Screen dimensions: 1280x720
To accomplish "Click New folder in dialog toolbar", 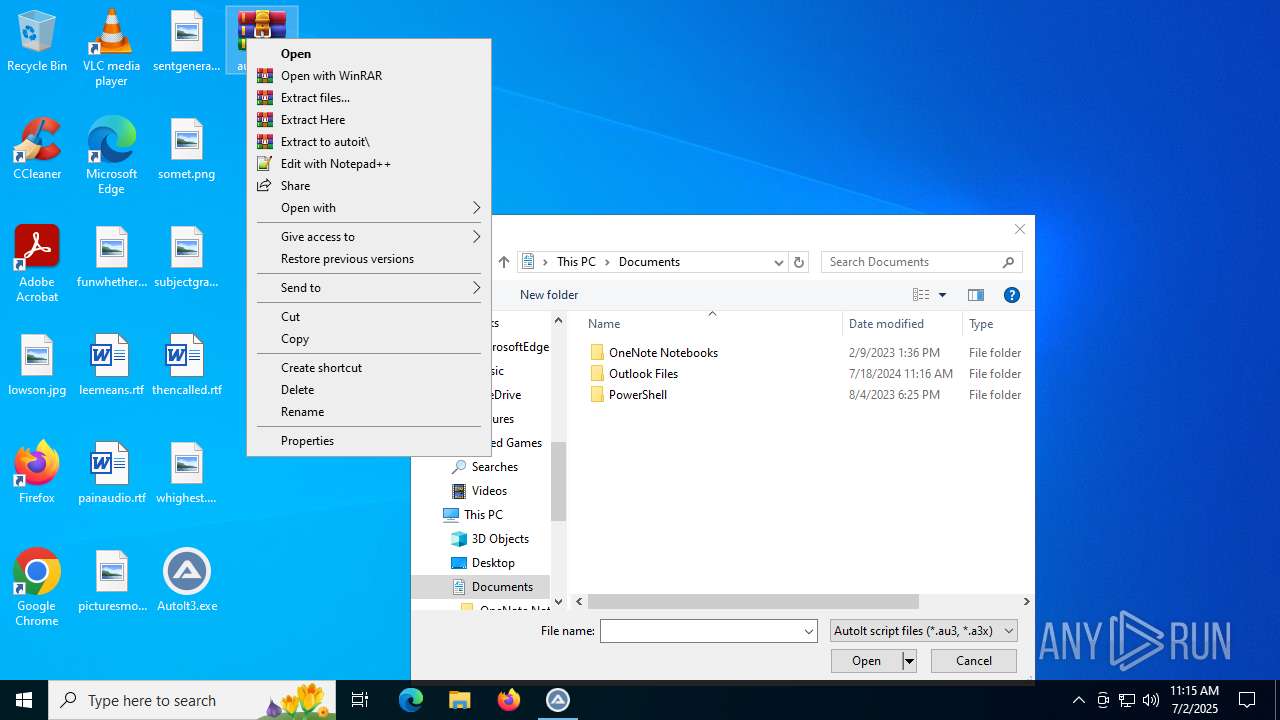I will (549, 295).
